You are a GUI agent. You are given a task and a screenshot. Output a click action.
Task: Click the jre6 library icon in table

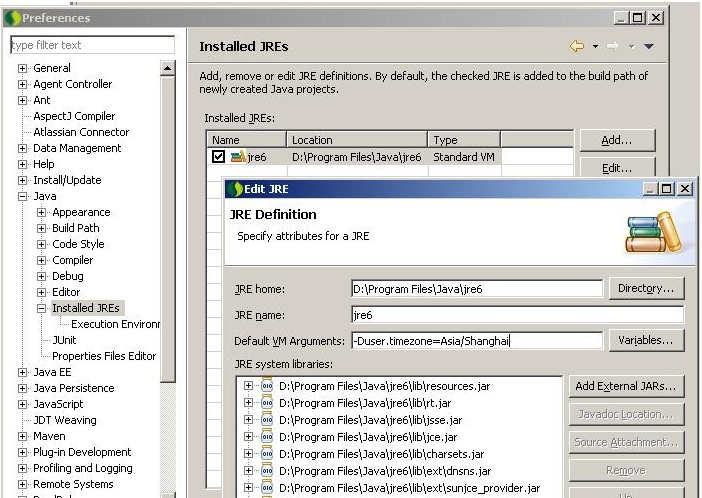click(238, 157)
